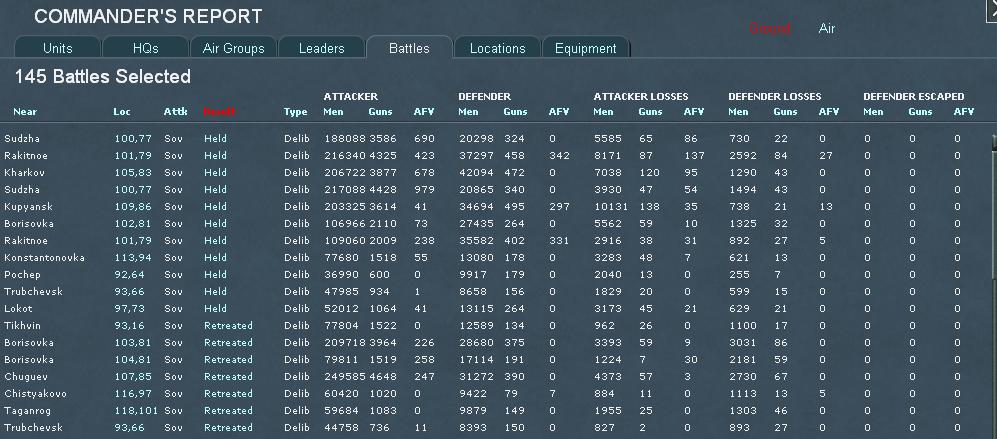
Task: Select the Battles tab
Action: [409, 48]
